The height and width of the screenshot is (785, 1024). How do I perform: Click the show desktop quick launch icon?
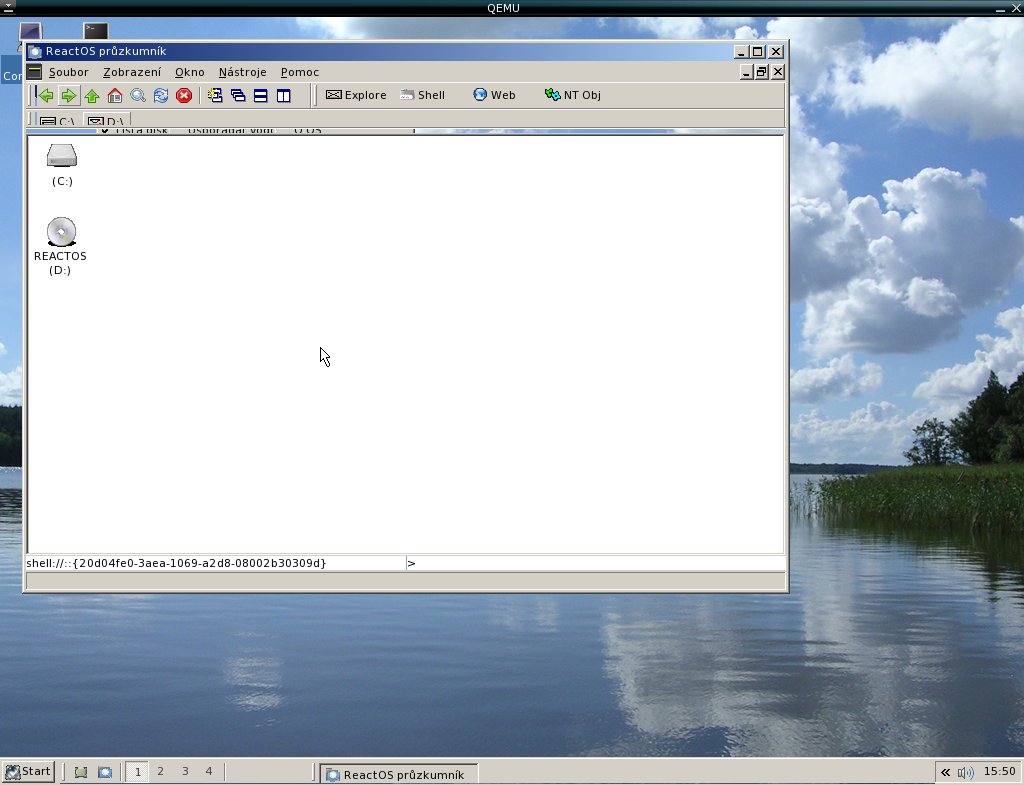[81, 772]
